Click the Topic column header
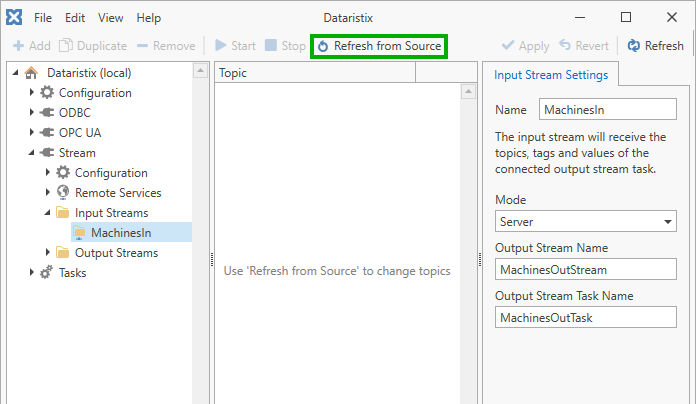 [x=315, y=72]
